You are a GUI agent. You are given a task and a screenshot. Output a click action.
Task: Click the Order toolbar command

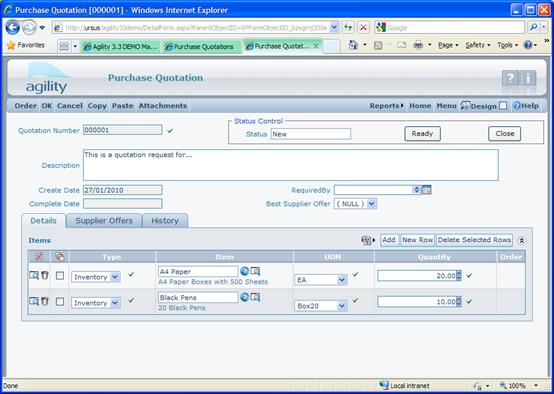coord(25,106)
